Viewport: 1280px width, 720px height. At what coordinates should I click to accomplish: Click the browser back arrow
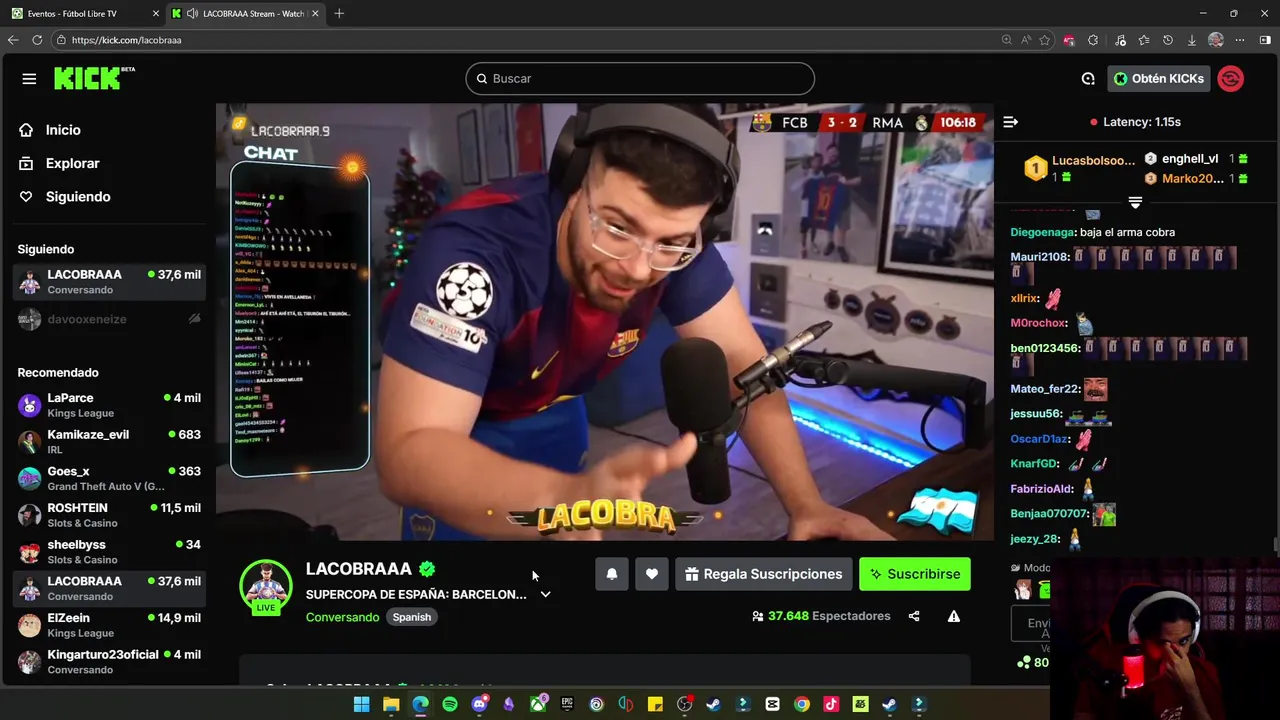(x=13, y=40)
